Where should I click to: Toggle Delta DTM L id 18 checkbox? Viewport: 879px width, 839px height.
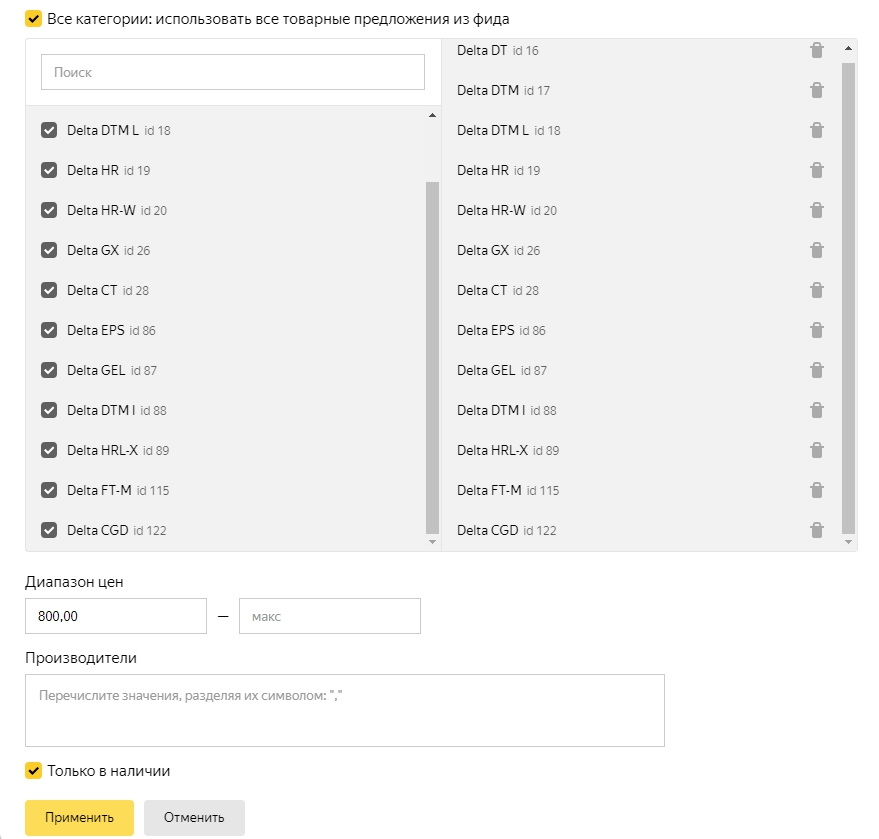(49, 130)
